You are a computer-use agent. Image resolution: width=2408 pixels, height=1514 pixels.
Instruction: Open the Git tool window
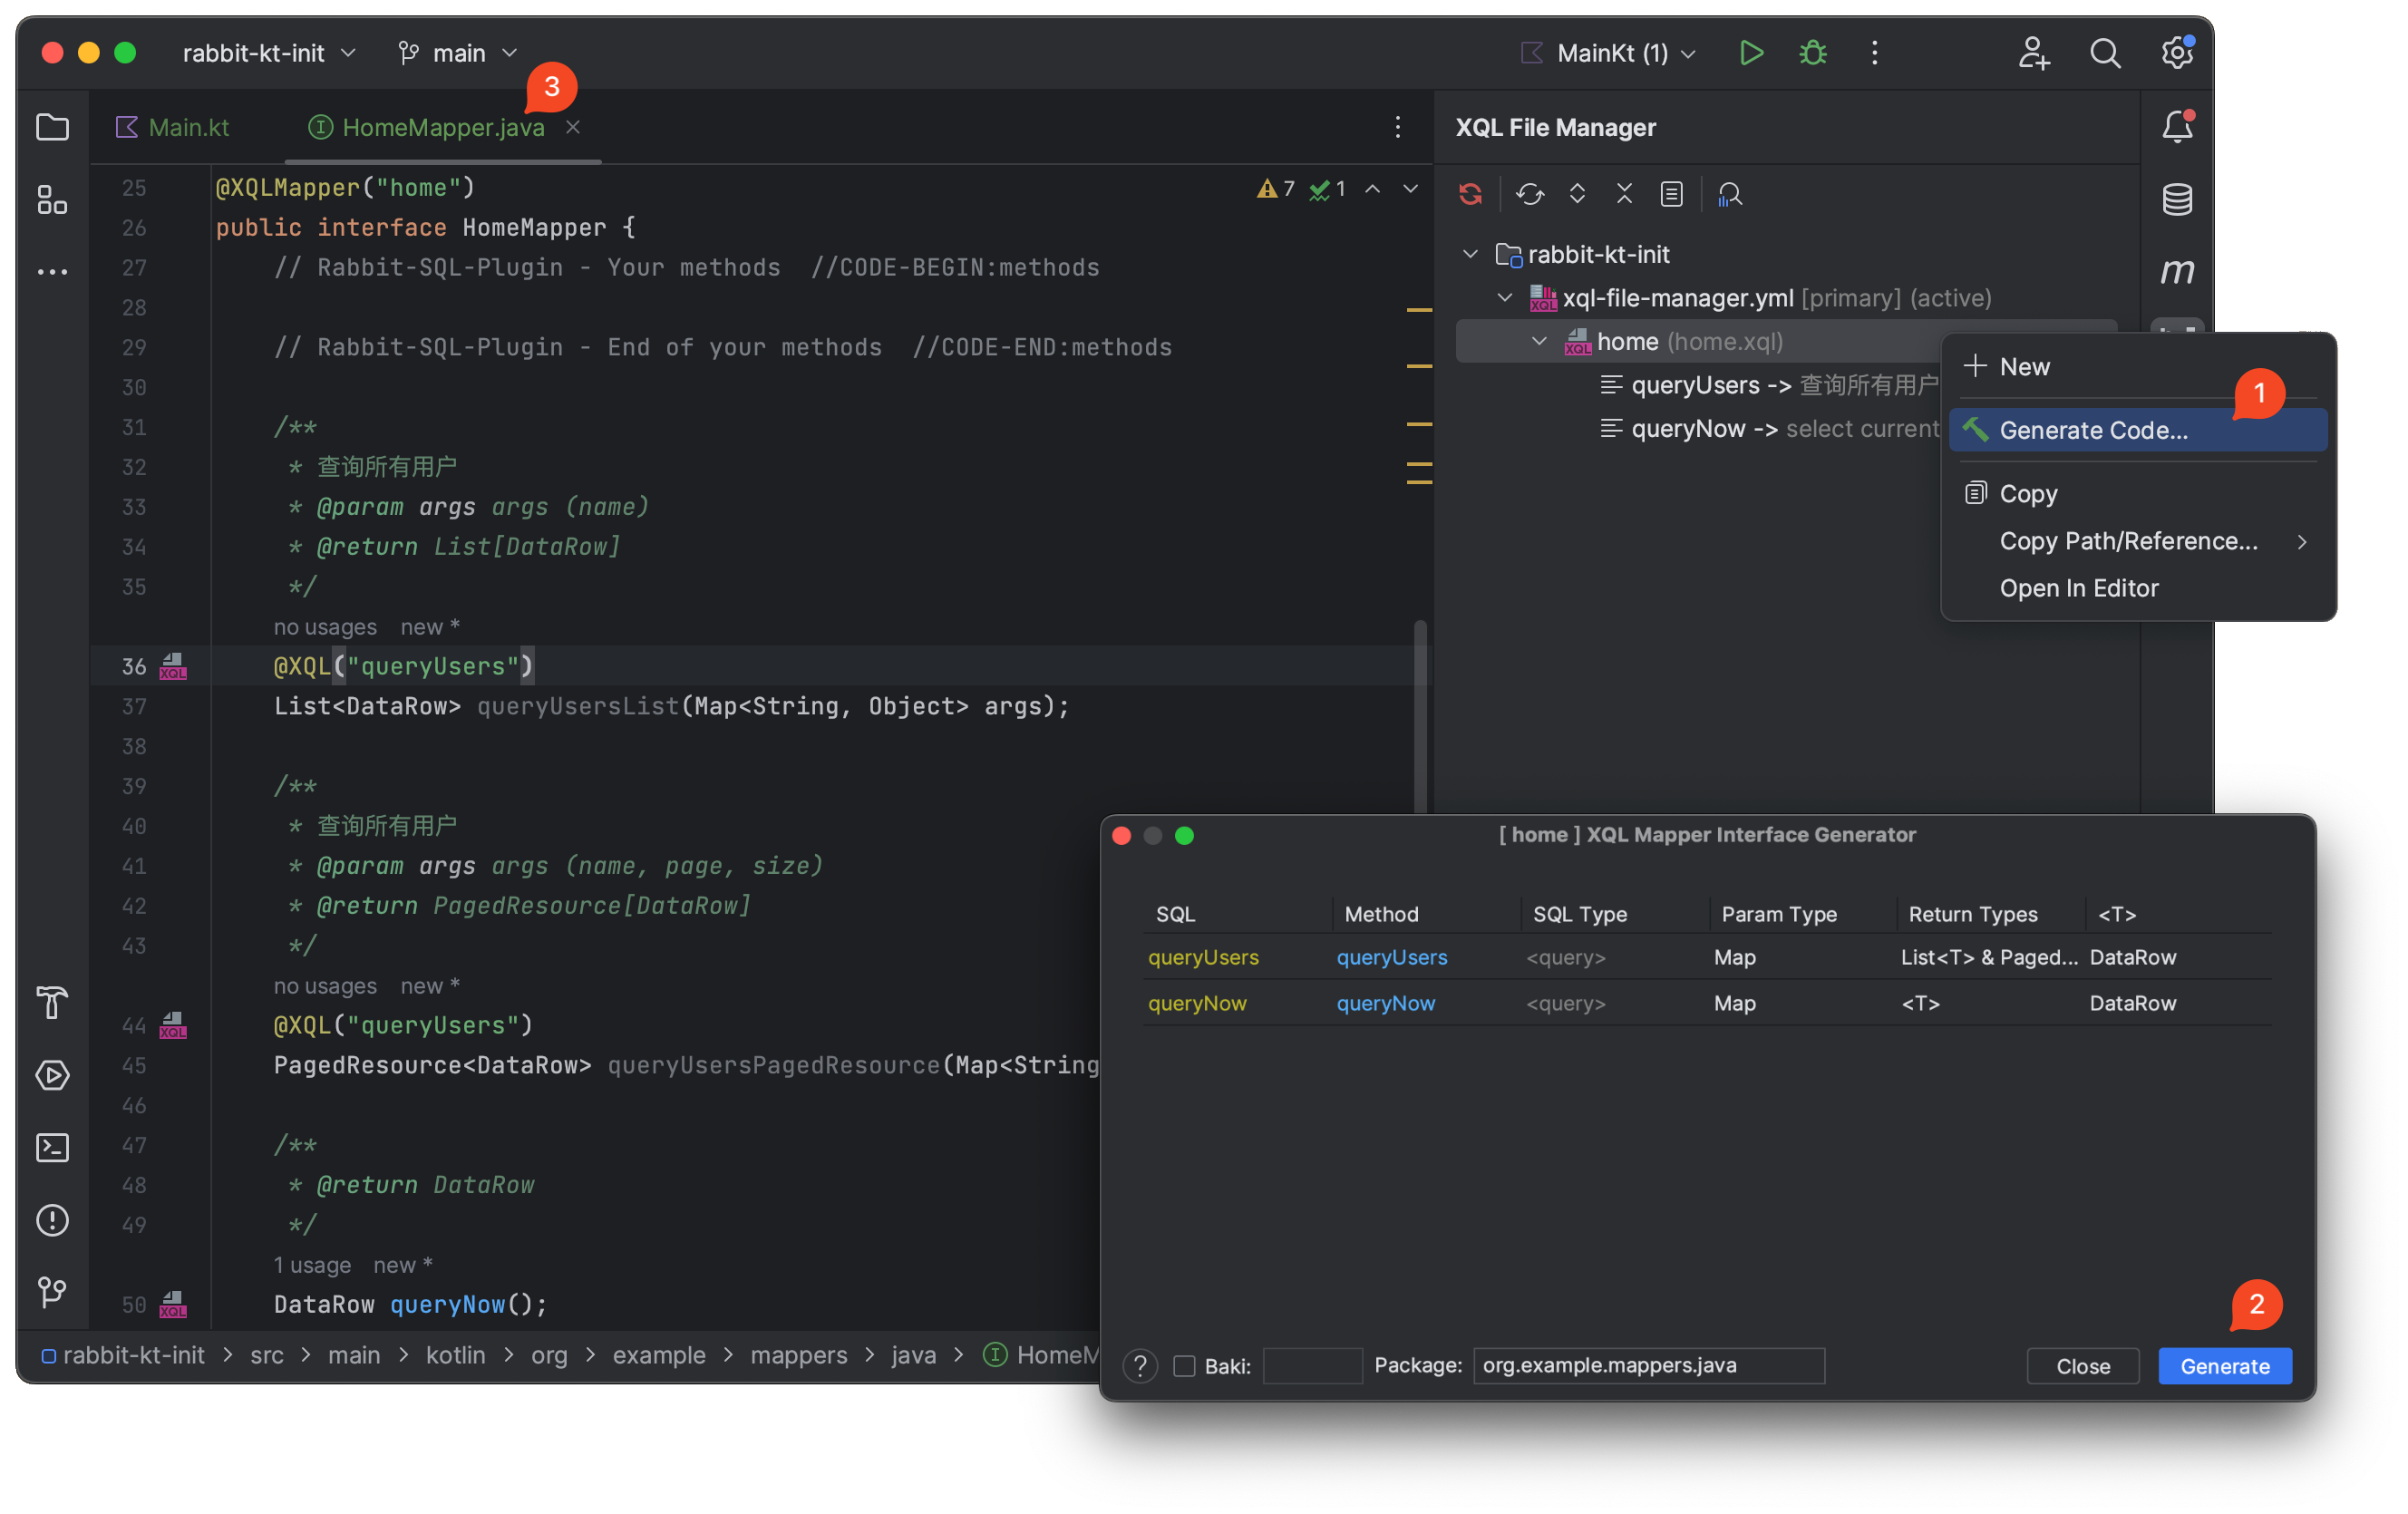click(52, 1291)
